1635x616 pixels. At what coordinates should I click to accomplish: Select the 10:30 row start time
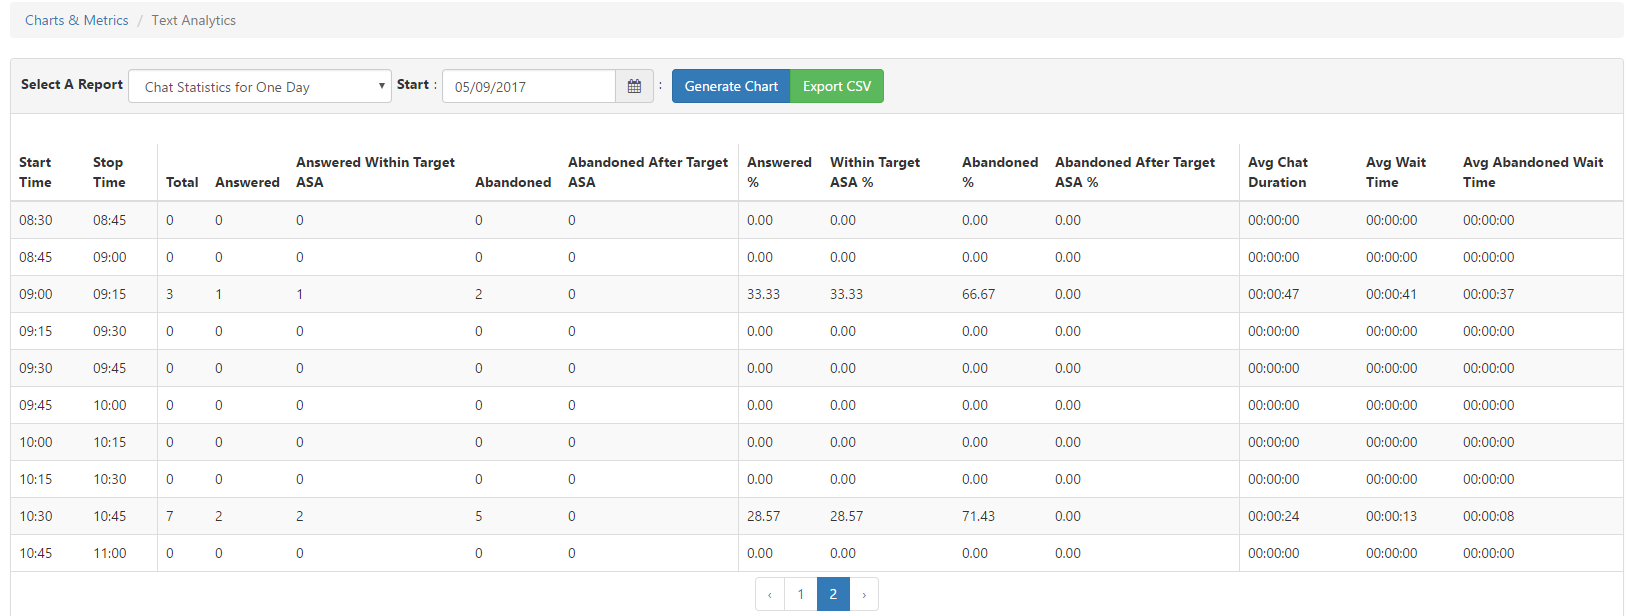click(x=36, y=516)
